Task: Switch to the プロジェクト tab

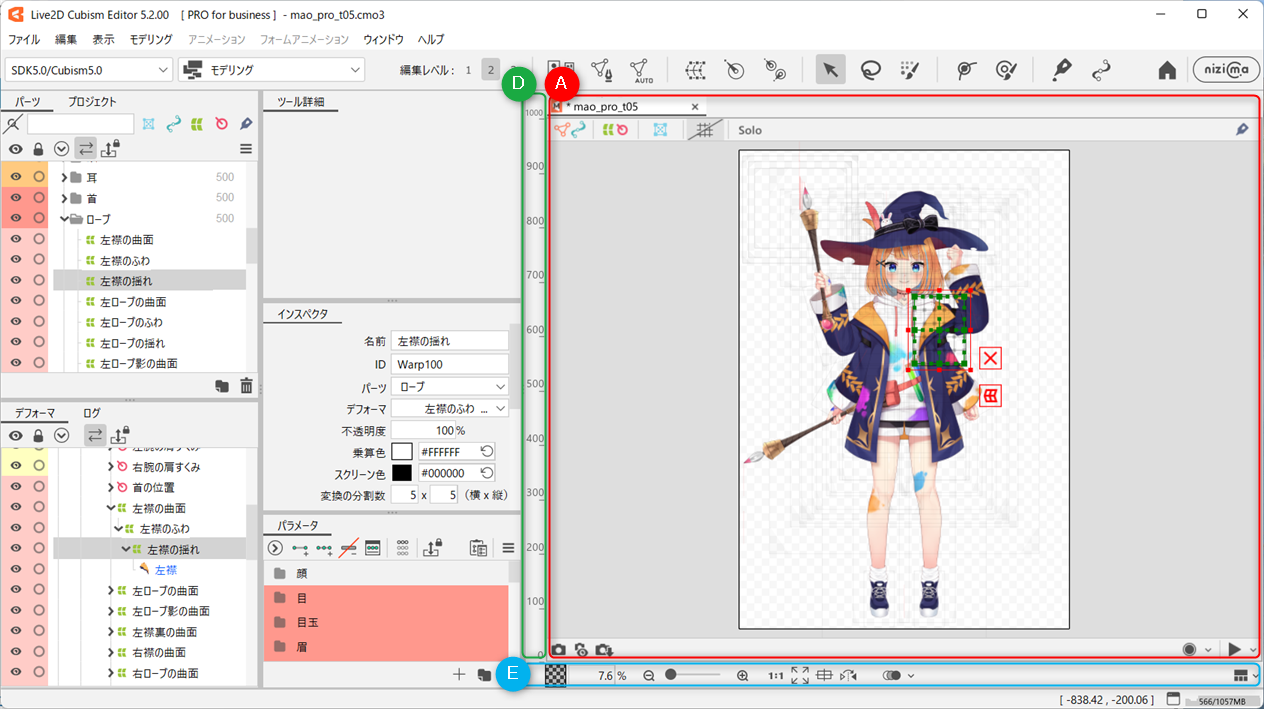Action: (92, 101)
